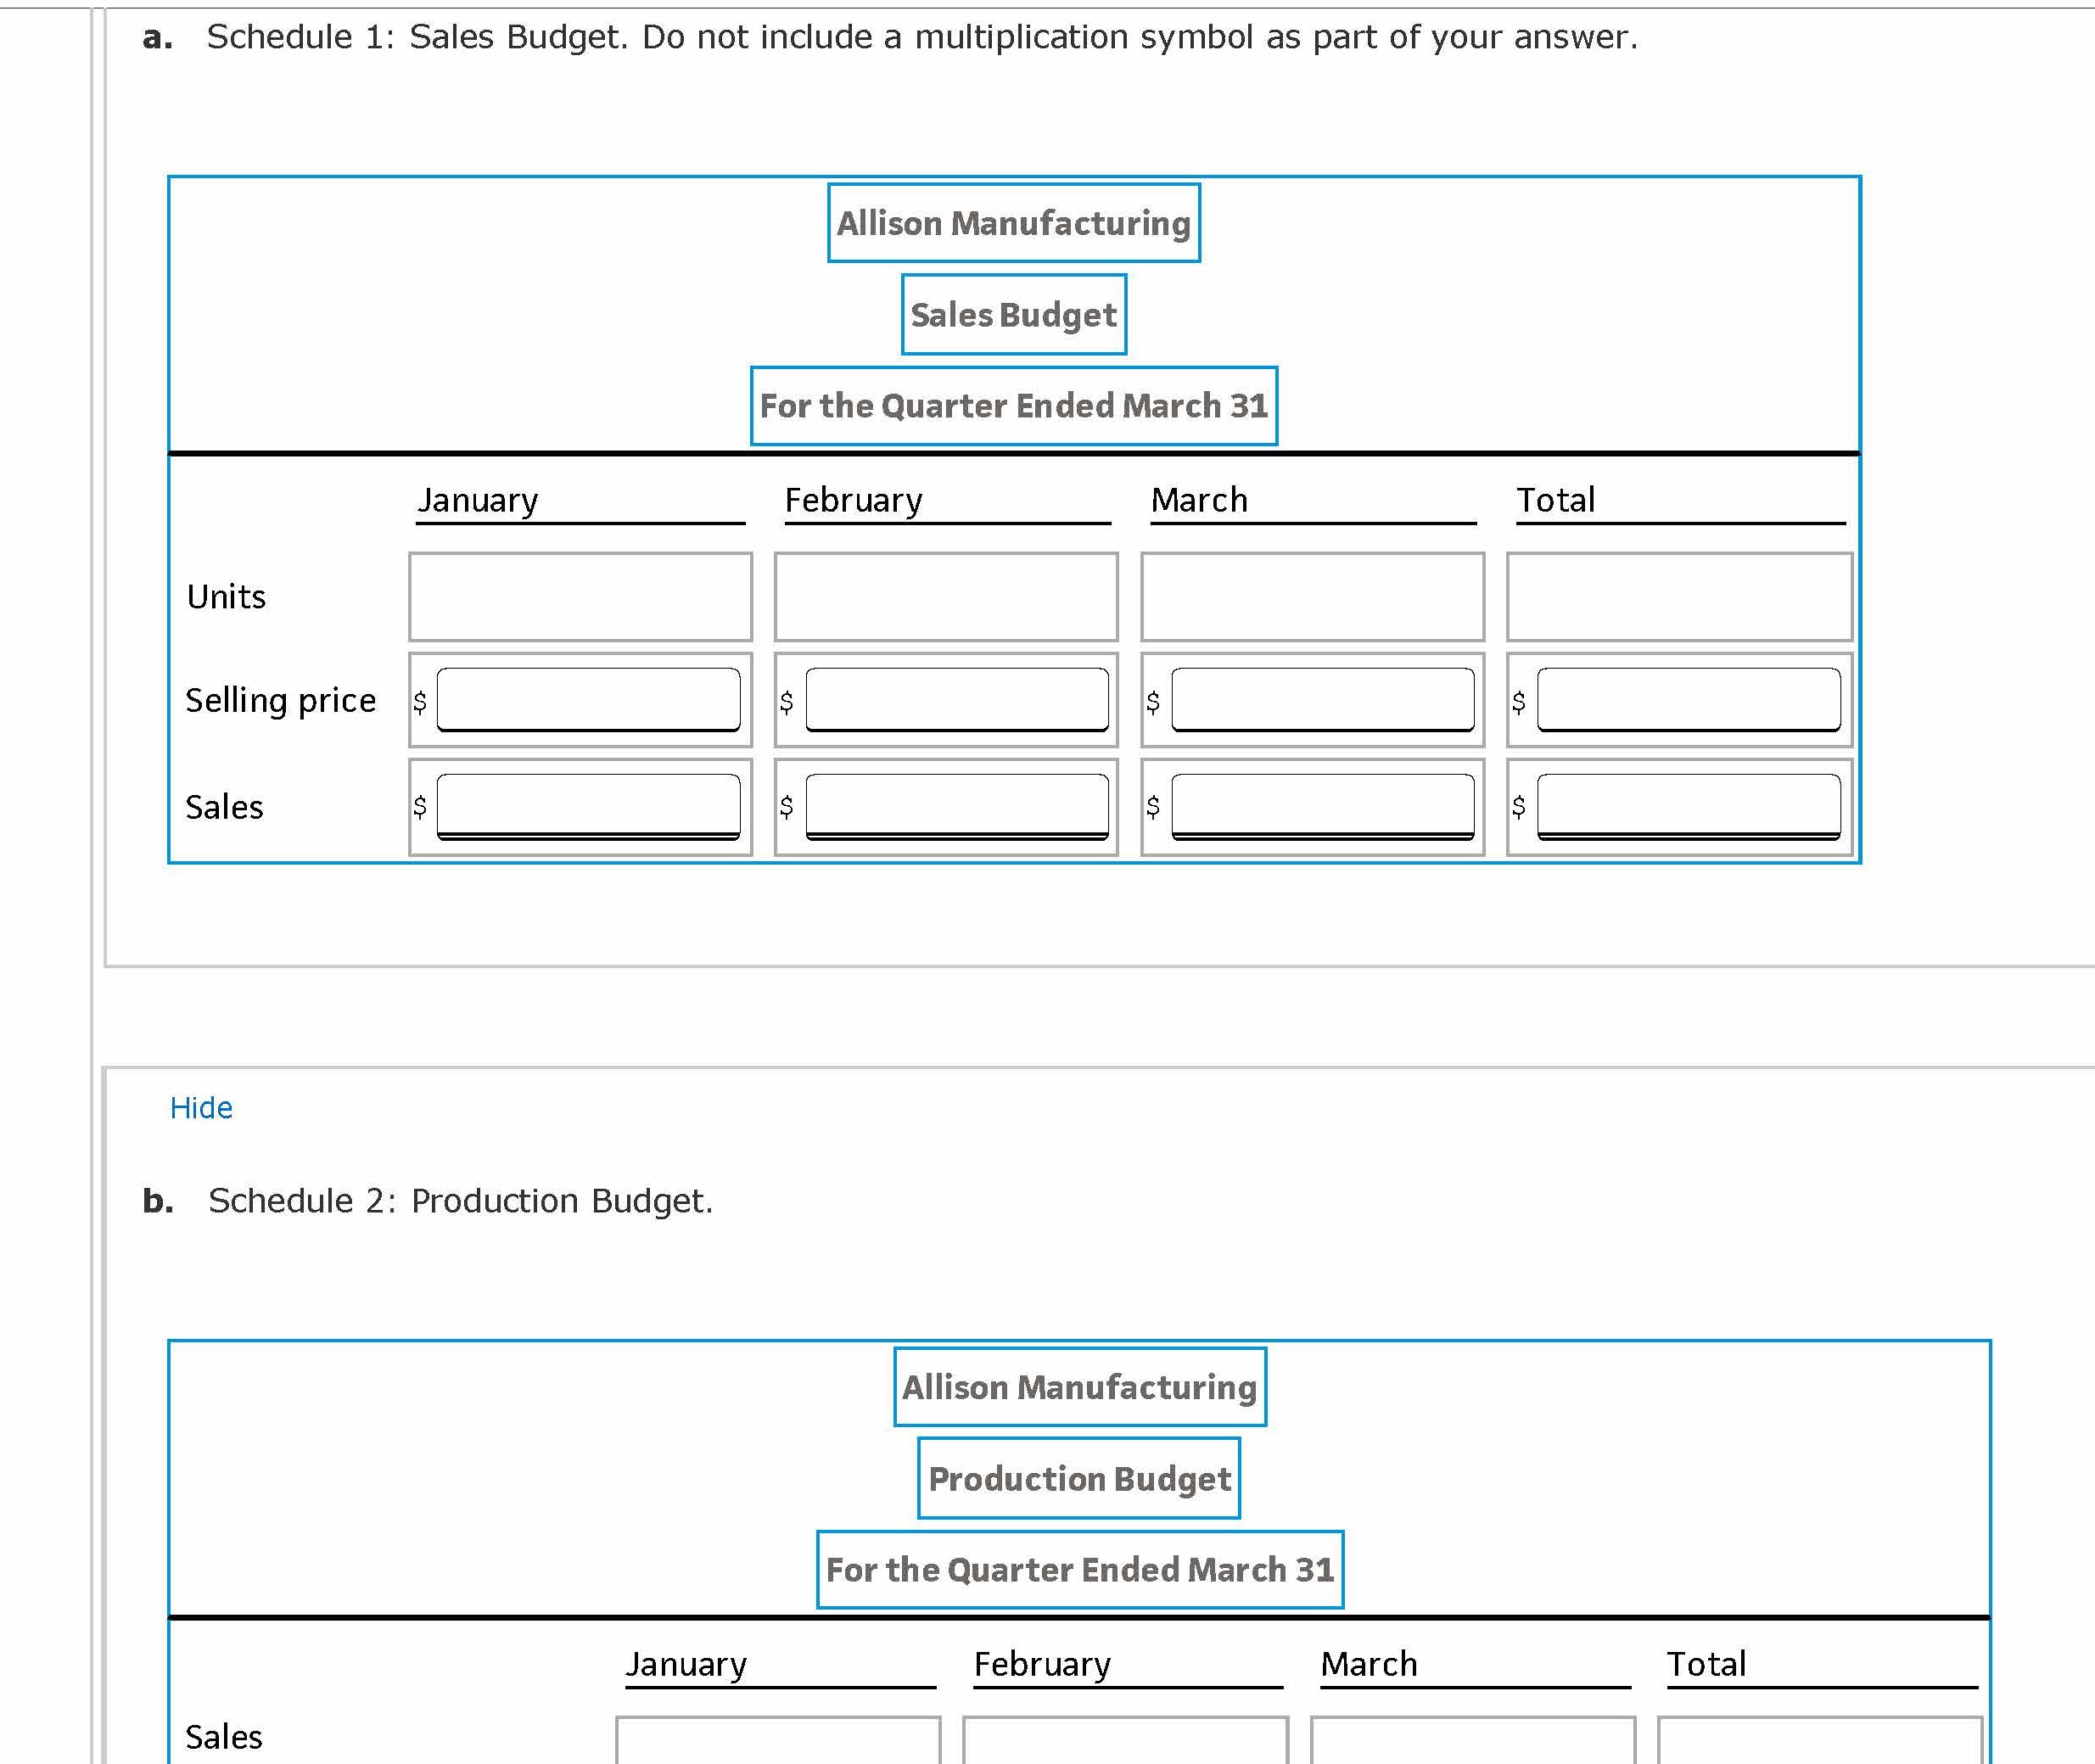Click Total Selling price input field
The width and height of the screenshot is (2095, 1764).
1688,699
